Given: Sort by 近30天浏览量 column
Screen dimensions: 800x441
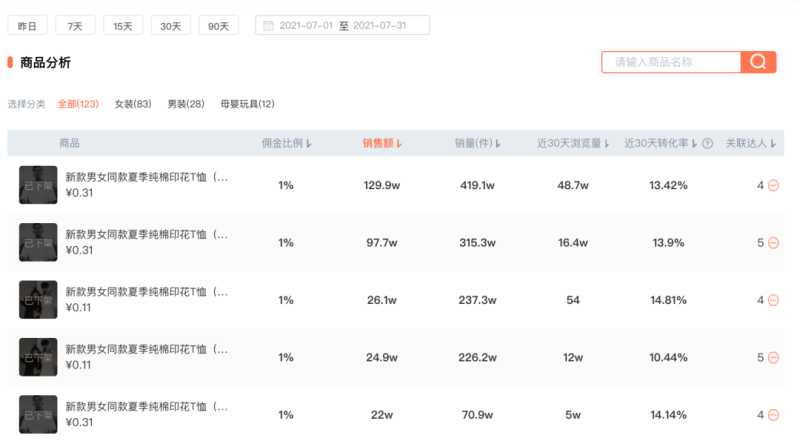Looking at the screenshot, I should click(x=573, y=143).
